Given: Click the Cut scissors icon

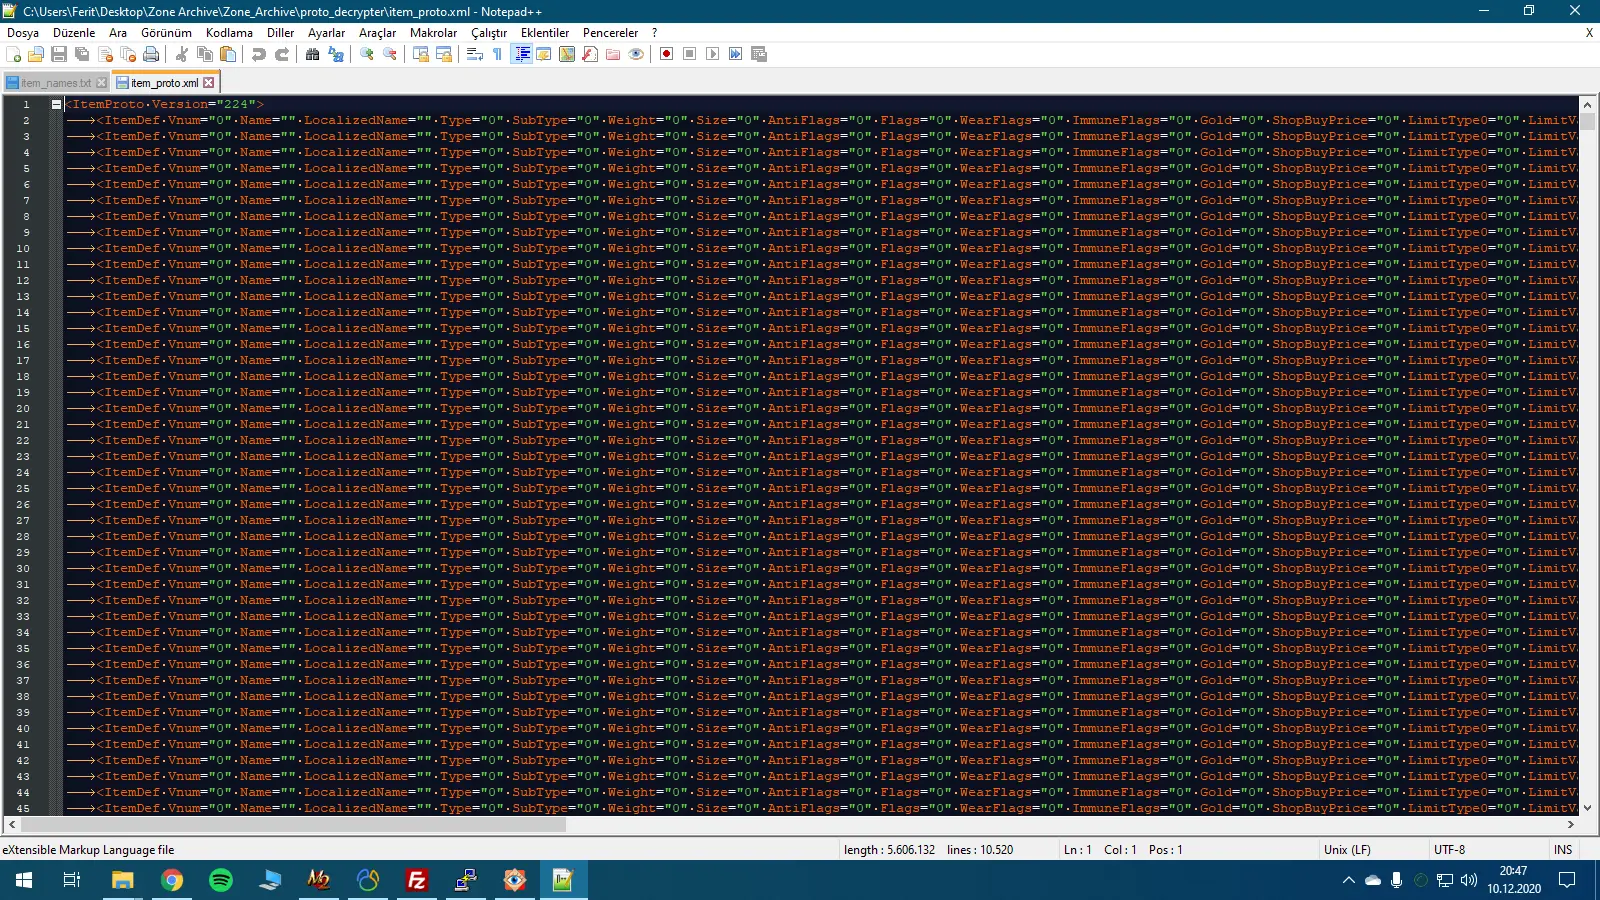Looking at the screenshot, I should tap(182, 54).
